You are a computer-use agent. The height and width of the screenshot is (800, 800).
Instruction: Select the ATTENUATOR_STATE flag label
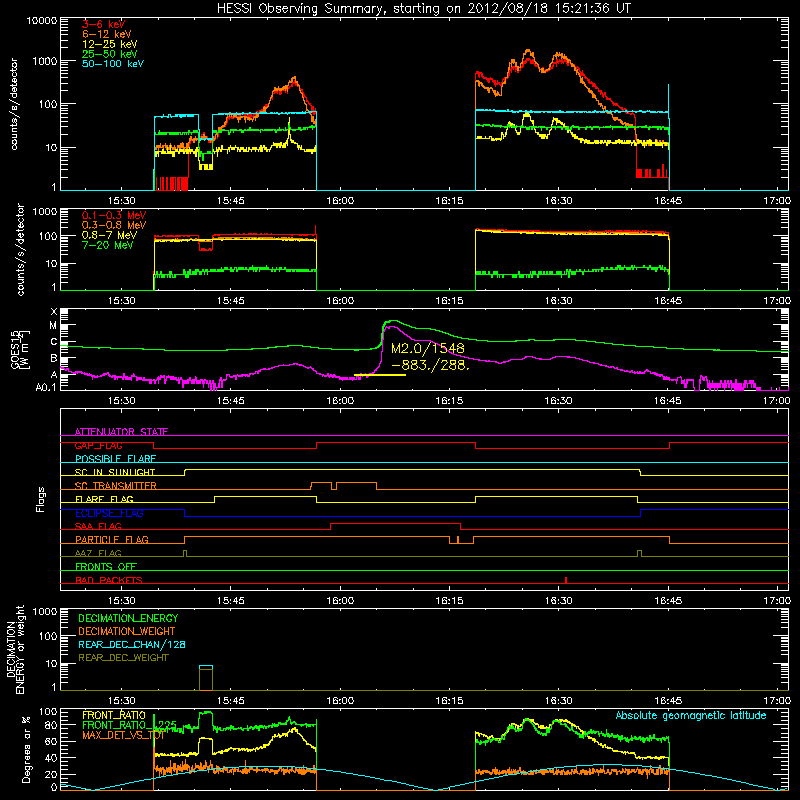[x=121, y=432]
